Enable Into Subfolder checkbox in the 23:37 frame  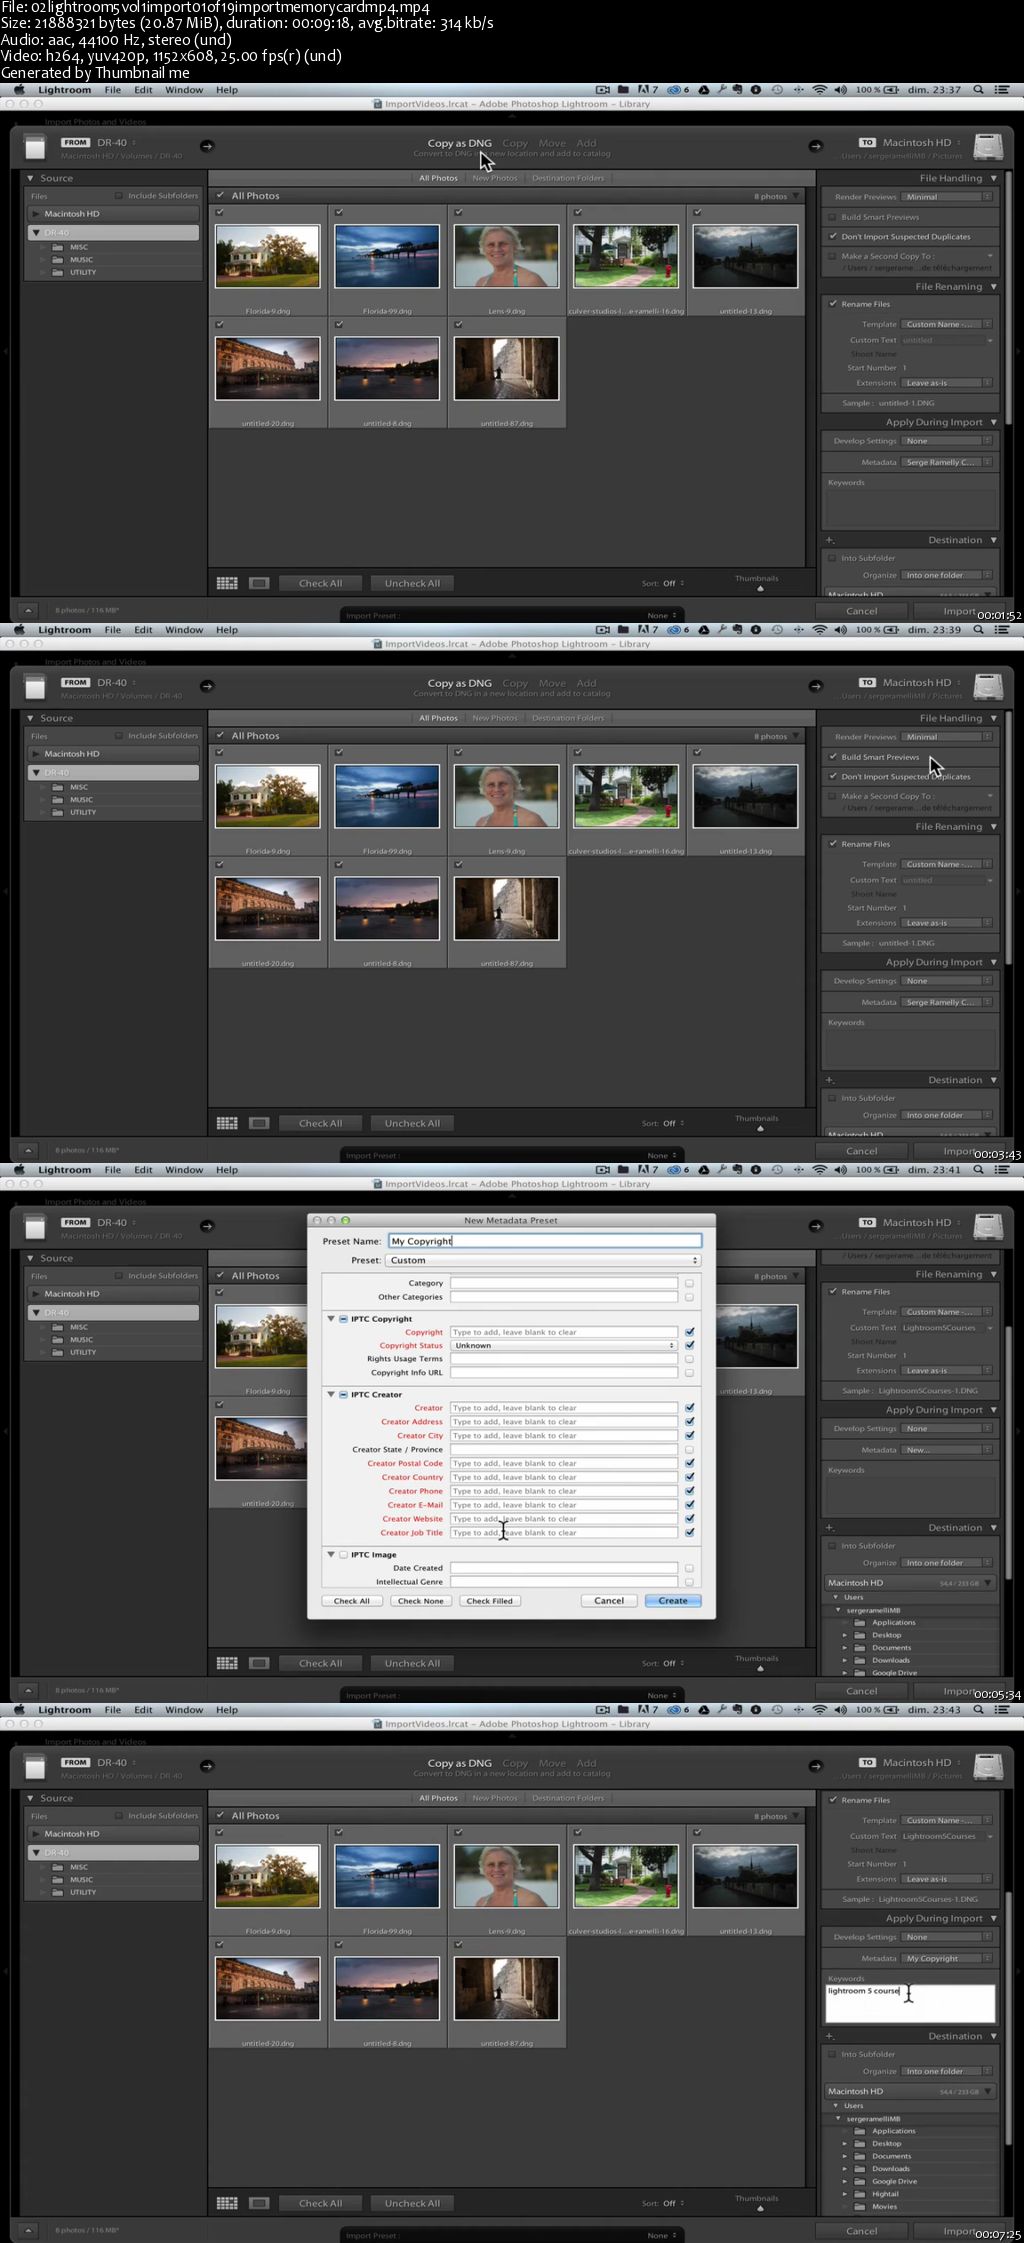click(832, 558)
